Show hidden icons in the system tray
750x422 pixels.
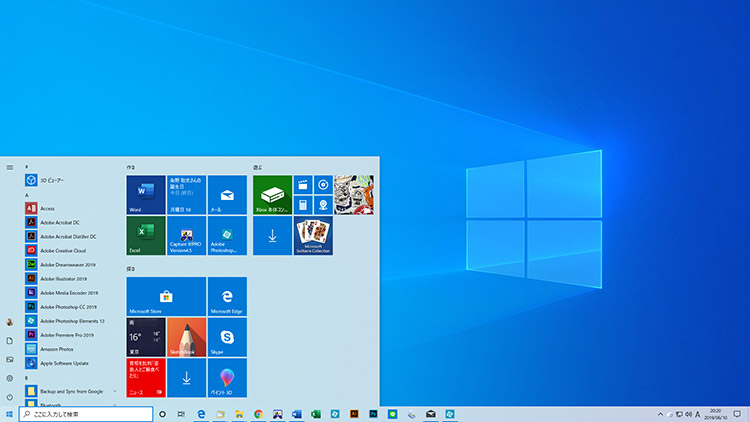pos(661,414)
